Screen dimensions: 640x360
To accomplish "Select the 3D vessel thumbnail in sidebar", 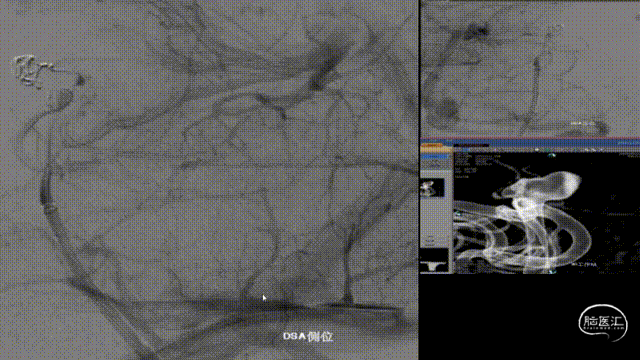I will click(432, 188).
